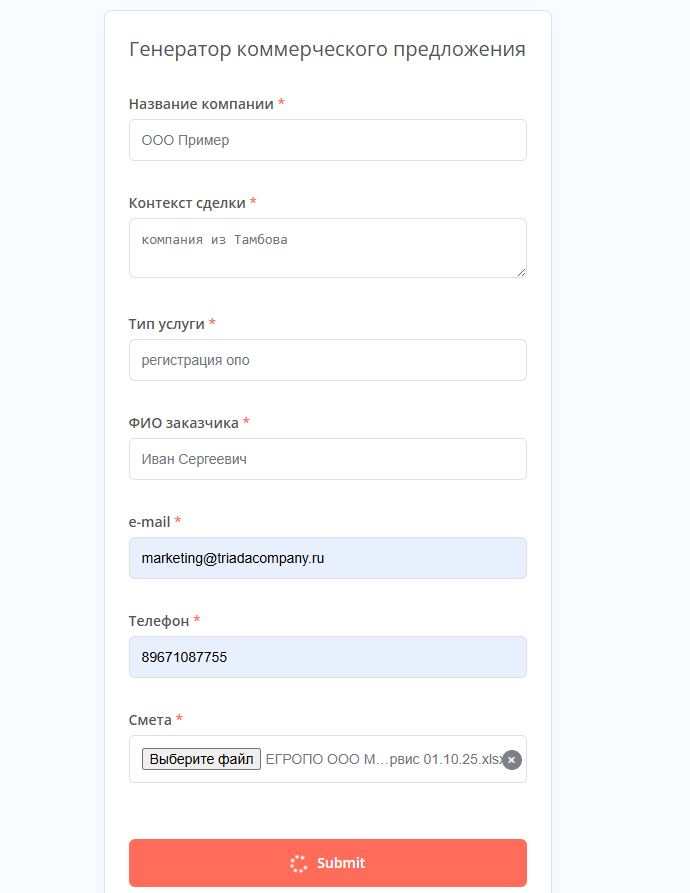Select the Тип услуги field
The image size is (690, 893).
[x=327, y=360]
